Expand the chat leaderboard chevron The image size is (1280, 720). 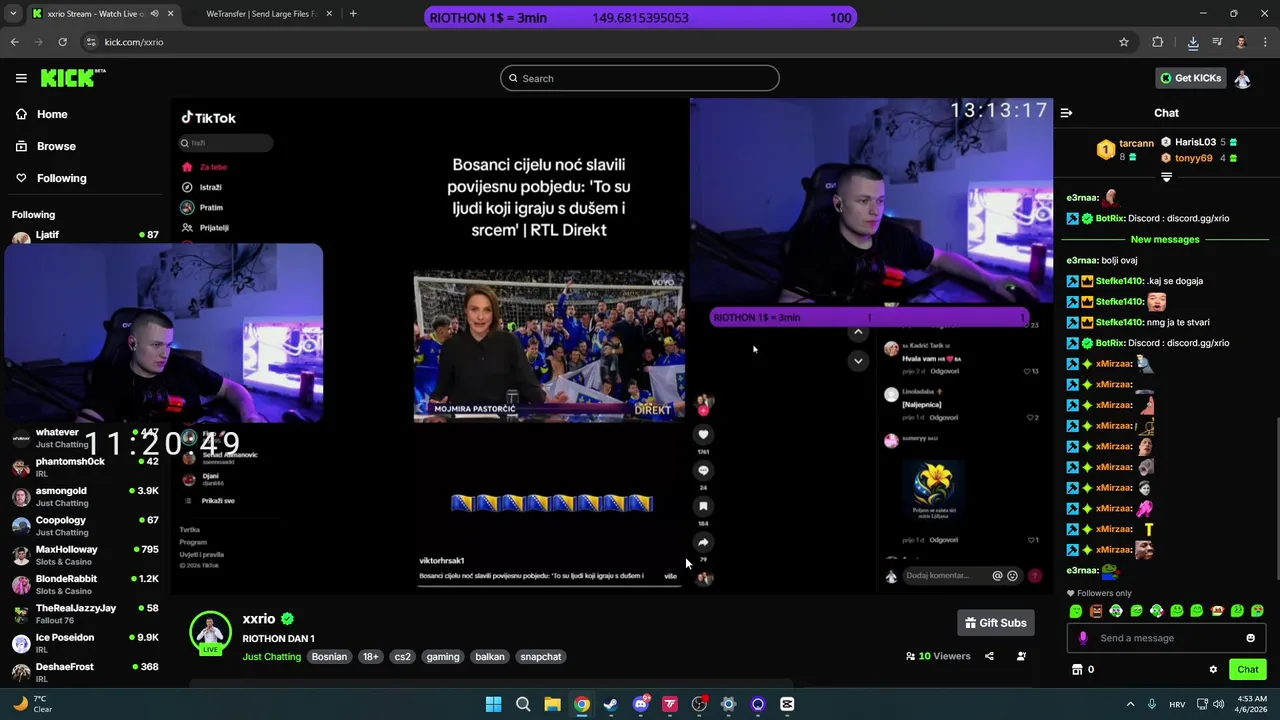click(x=1166, y=177)
